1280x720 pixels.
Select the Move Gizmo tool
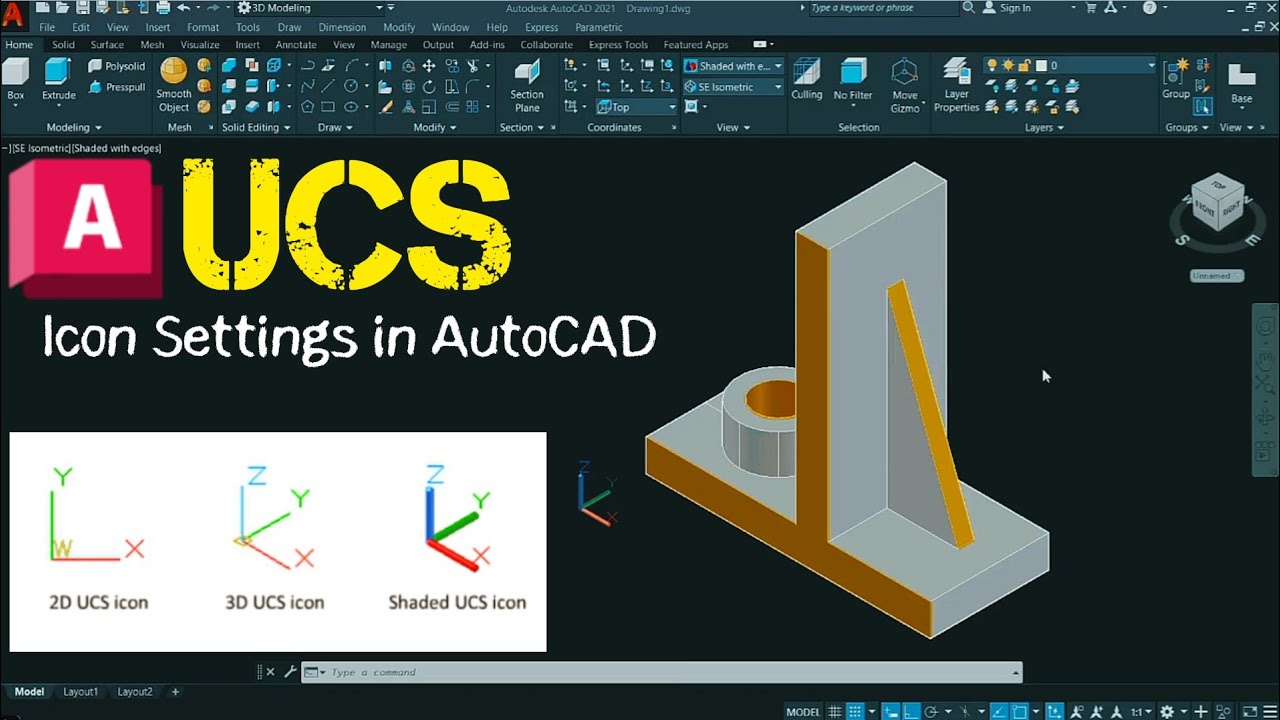905,85
